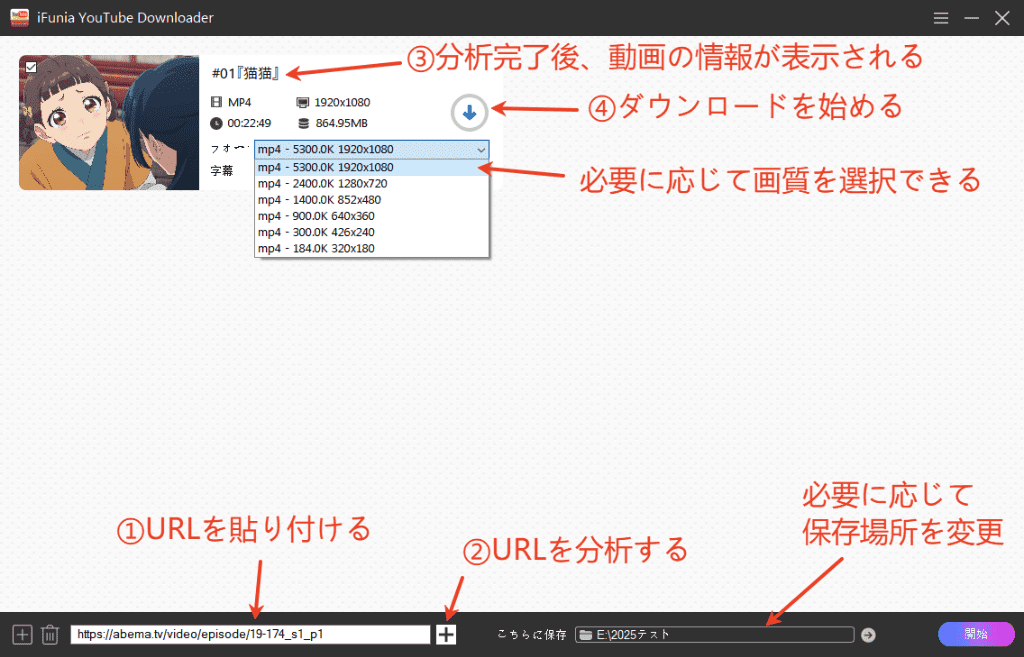Open the hamburger menu in title bar
Screen dimensions: 1024x657
coord(941,17)
